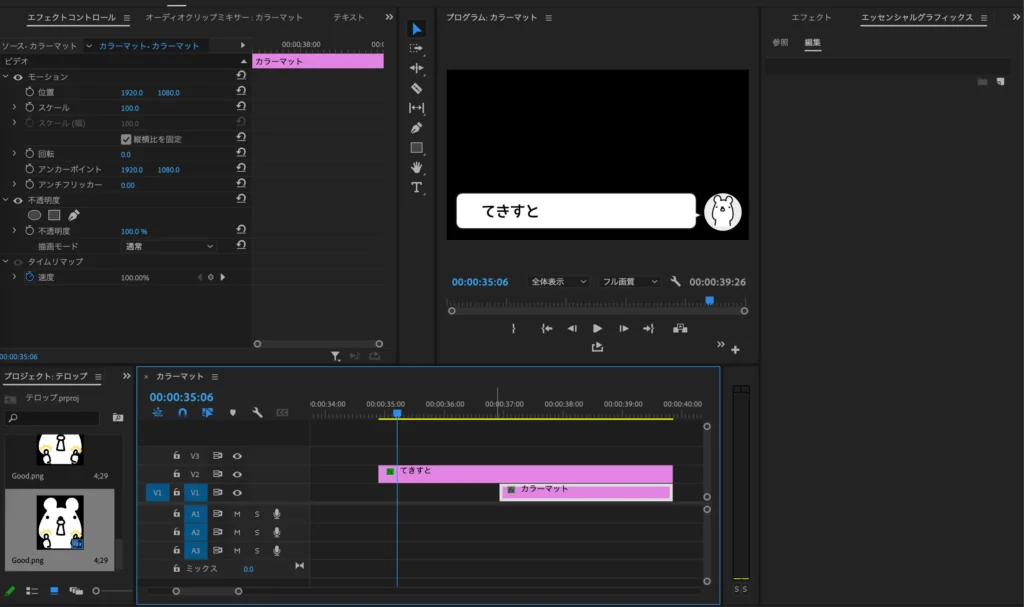Uncheck the 縦横比を固定 checkbox
1024x607 pixels.
[x=126, y=139]
